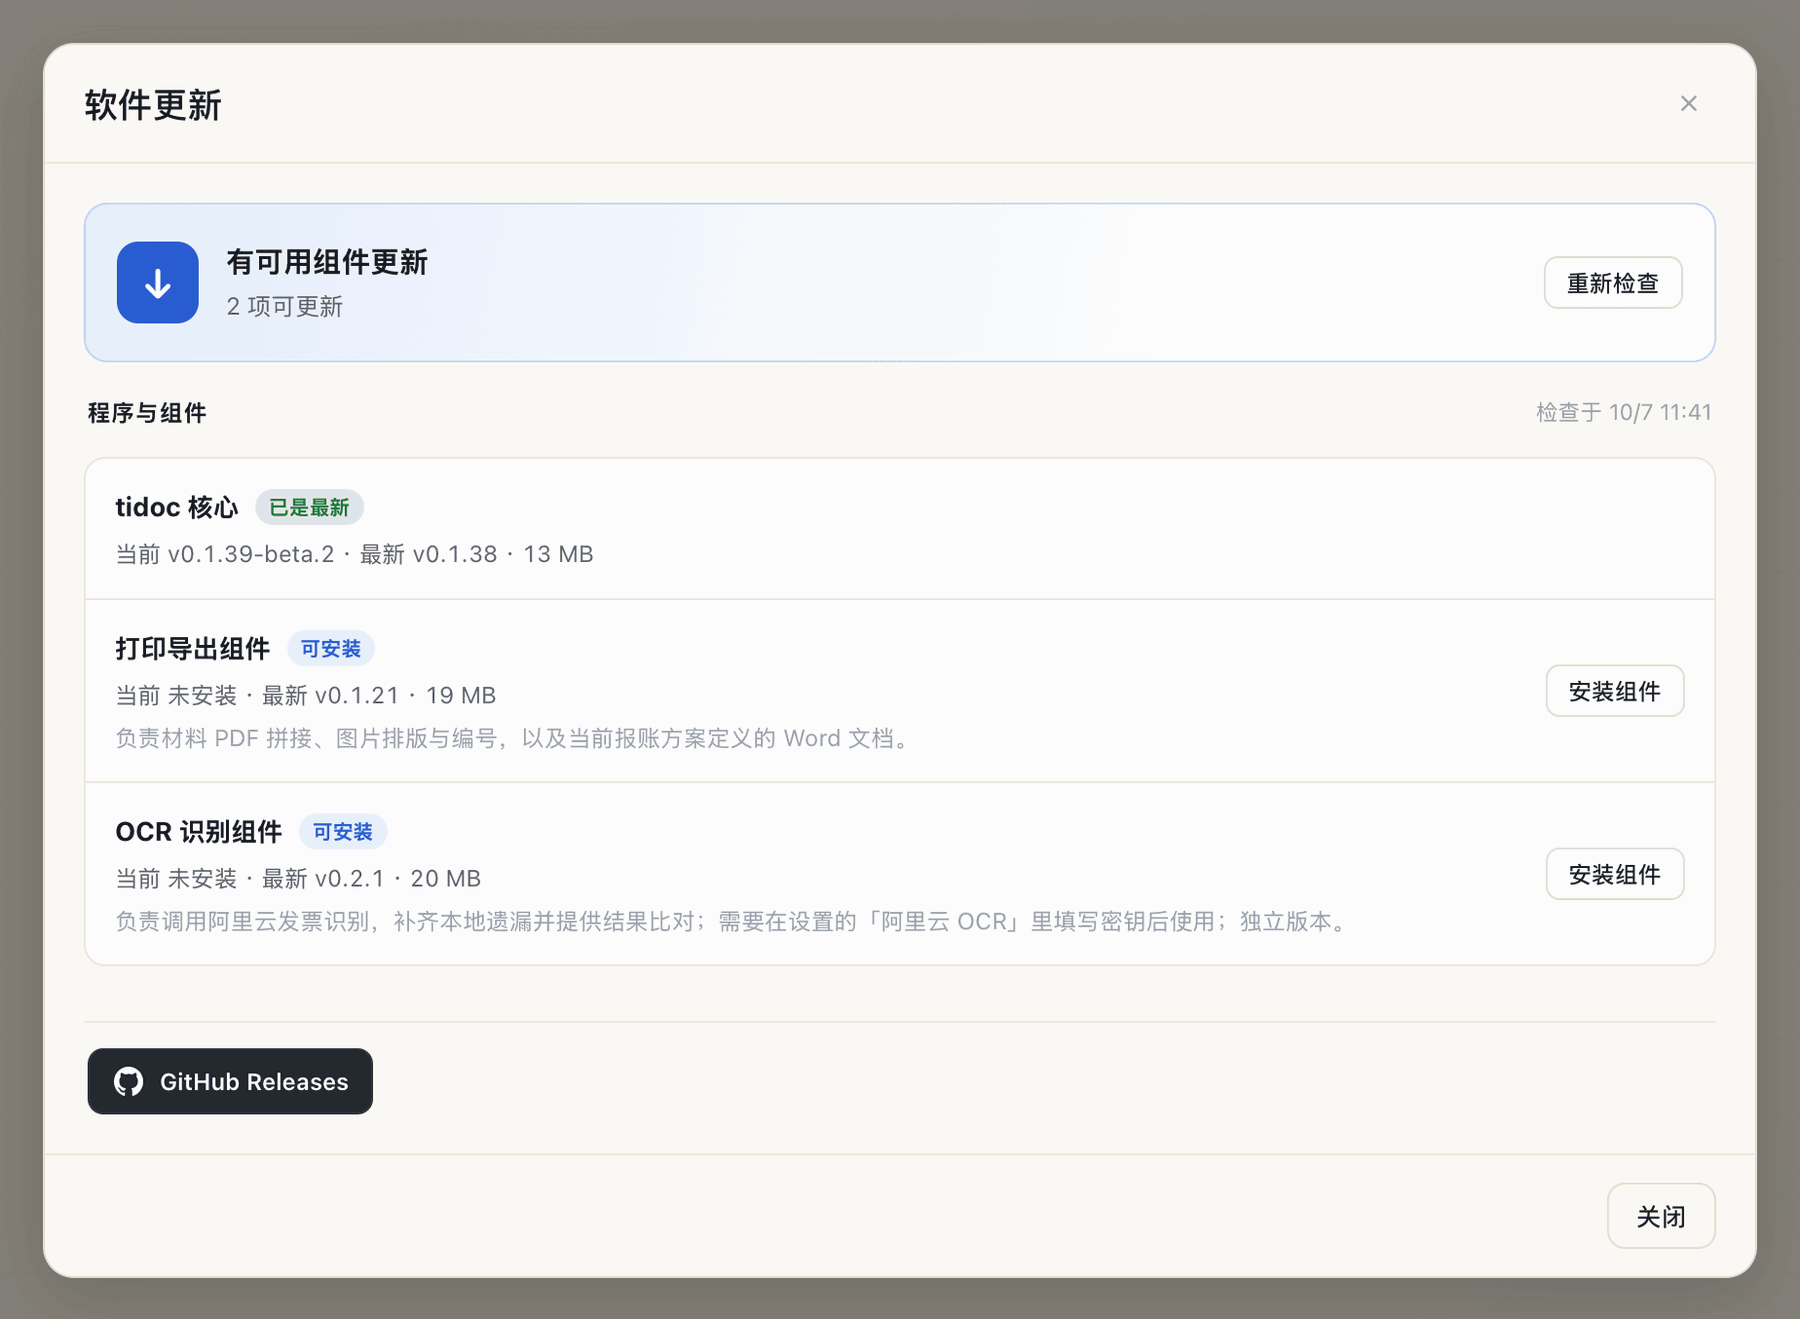1800x1319 pixels.
Task: Click the 已是最新 status badge
Action: [x=309, y=507]
